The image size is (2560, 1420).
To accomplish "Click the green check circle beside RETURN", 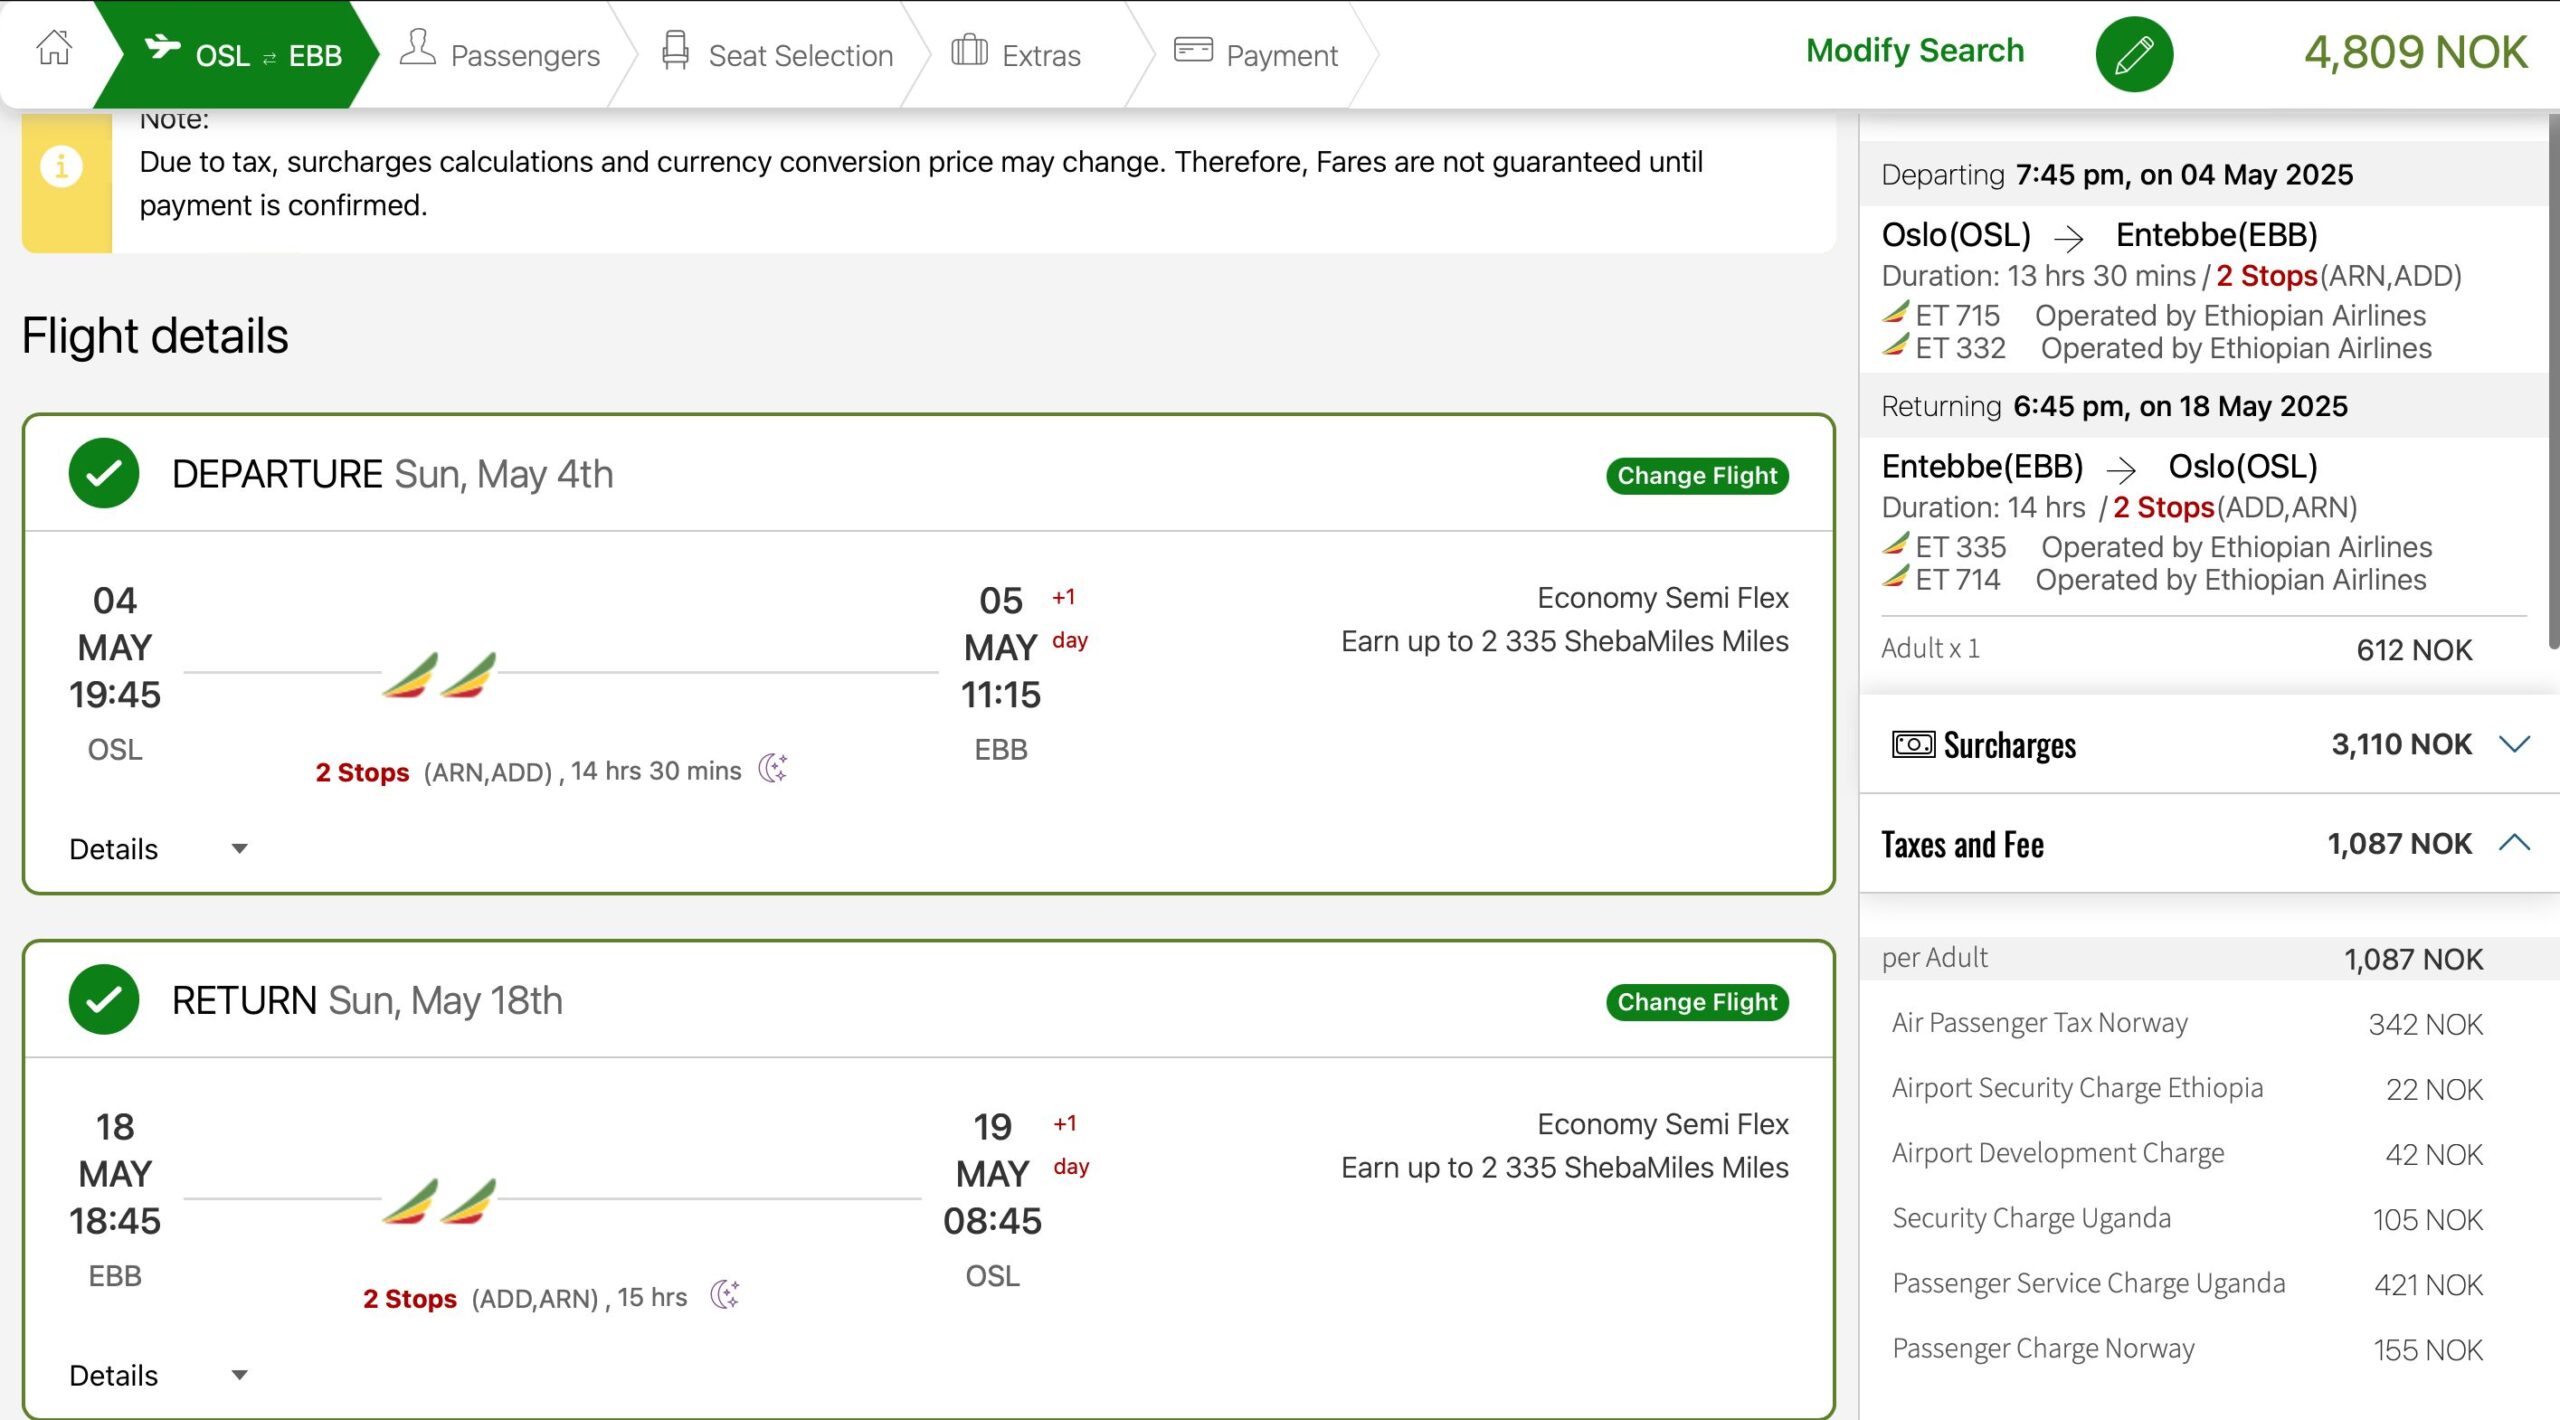I will point(104,1000).
